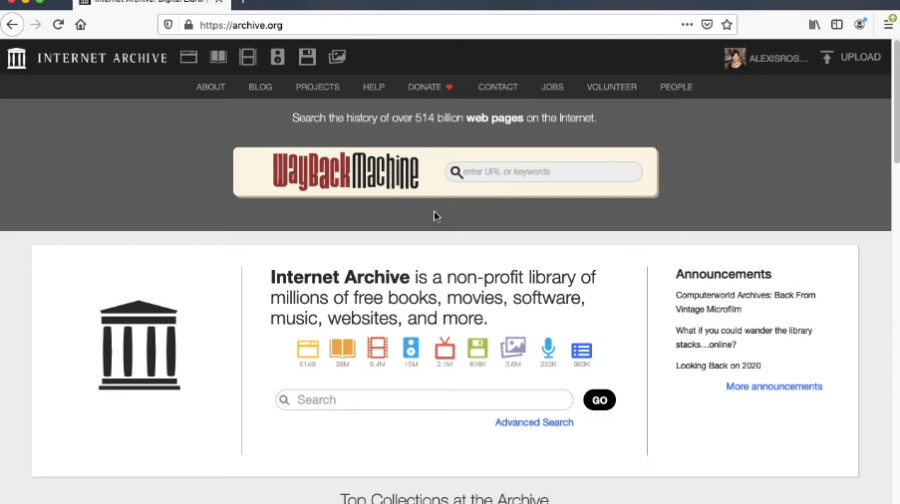Select the VOLUNTEER navigation item
Viewport: 900px width, 504px height.
[611, 87]
